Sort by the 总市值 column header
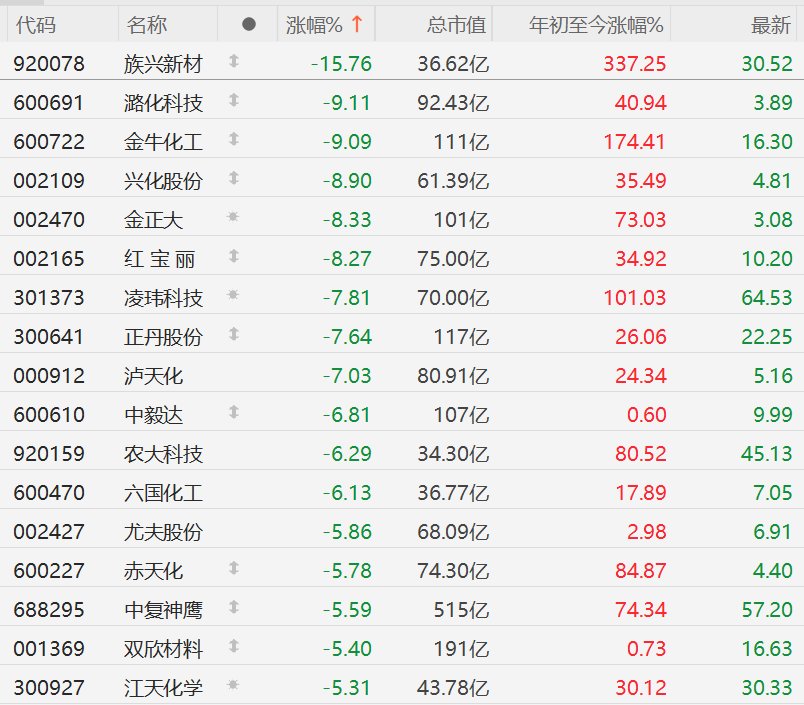Viewport: 804px width, 705px height. point(456,25)
